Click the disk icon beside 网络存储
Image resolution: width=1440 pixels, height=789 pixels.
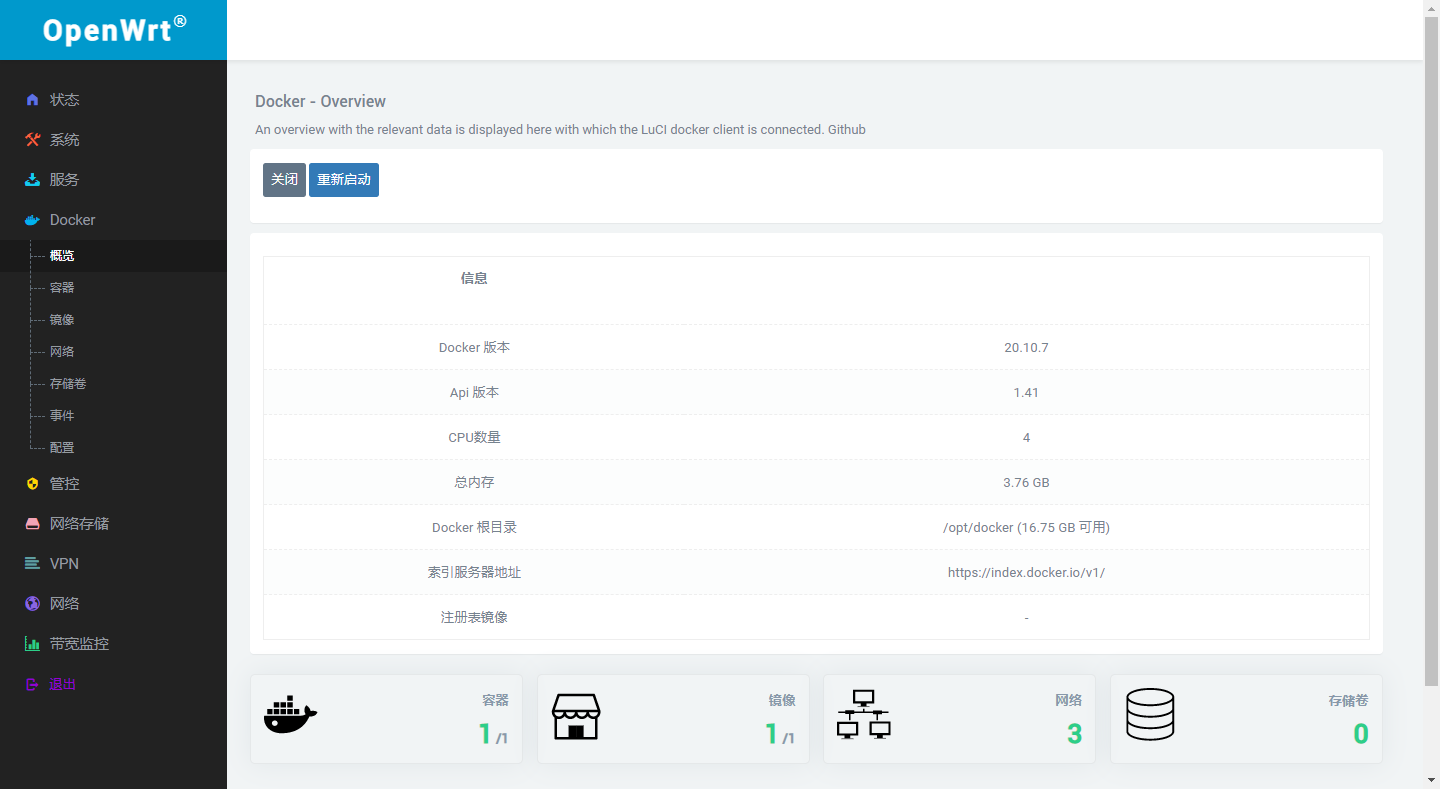tap(31, 523)
